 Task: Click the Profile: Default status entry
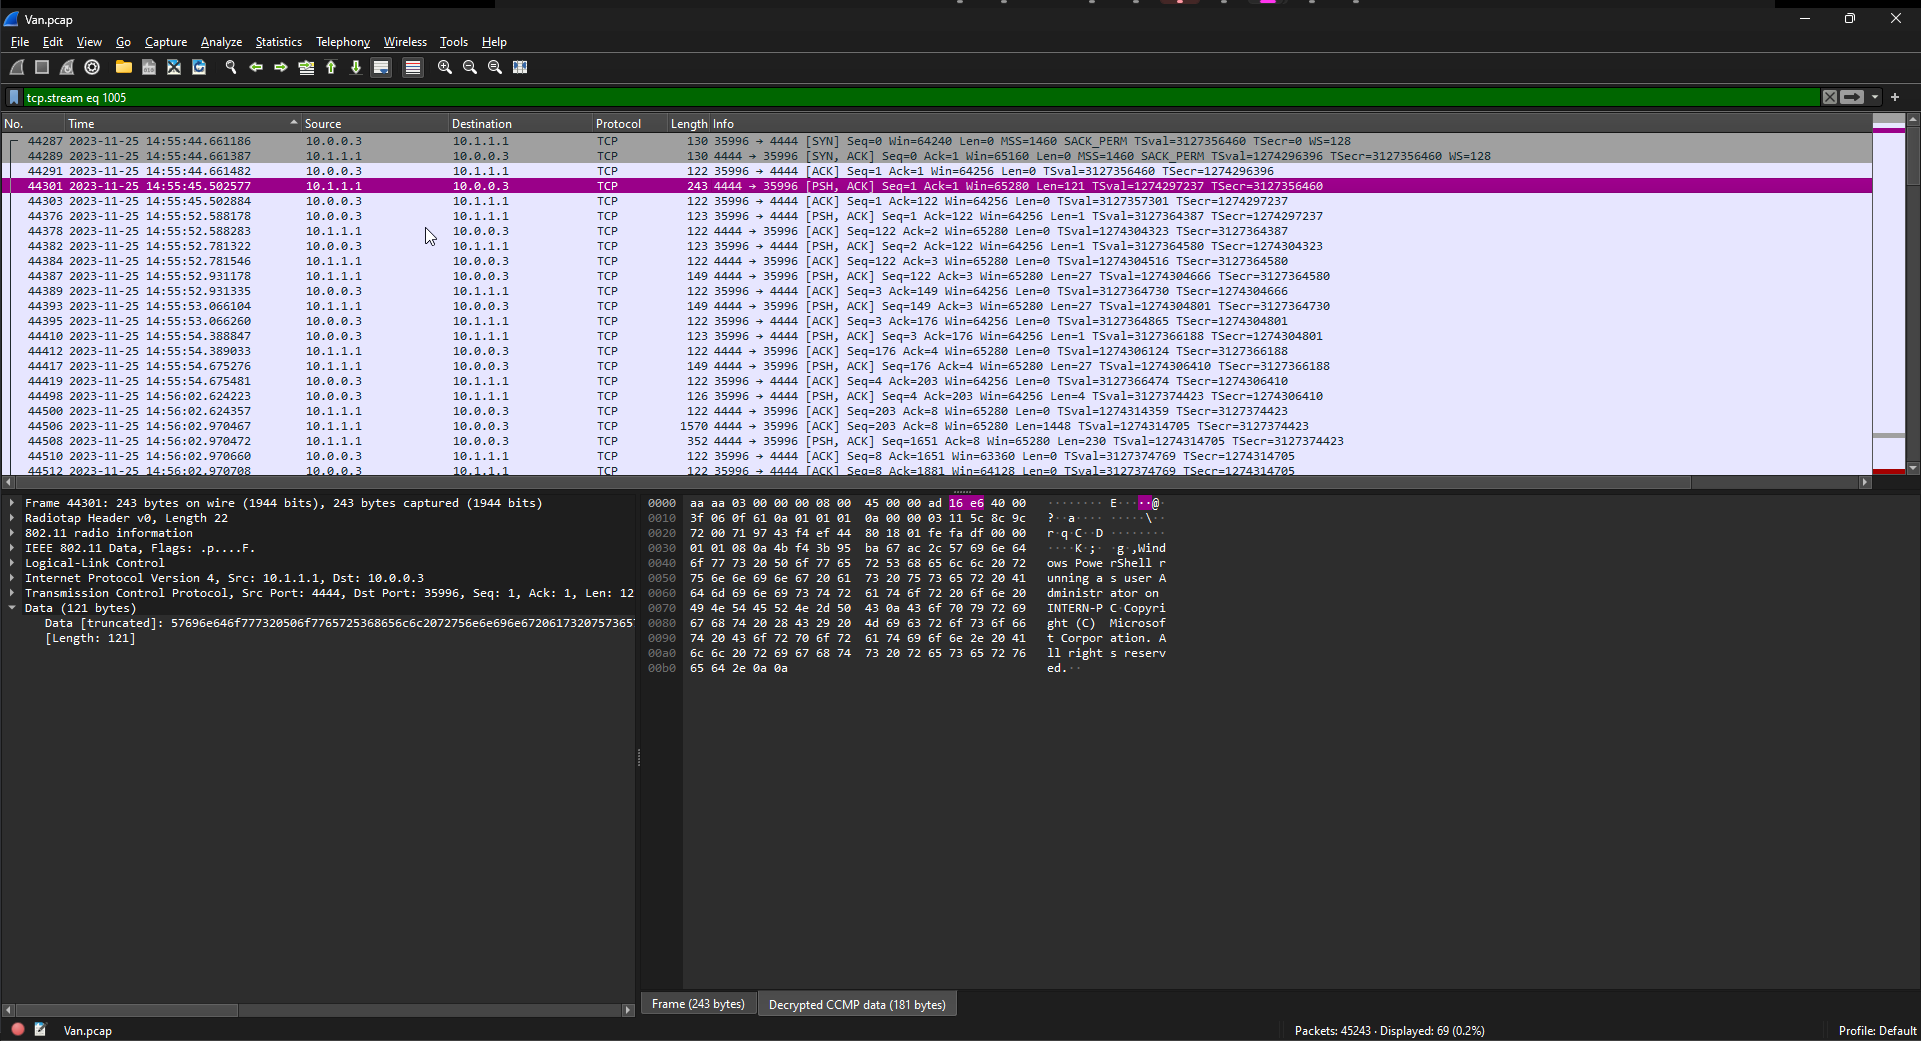1877,1030
